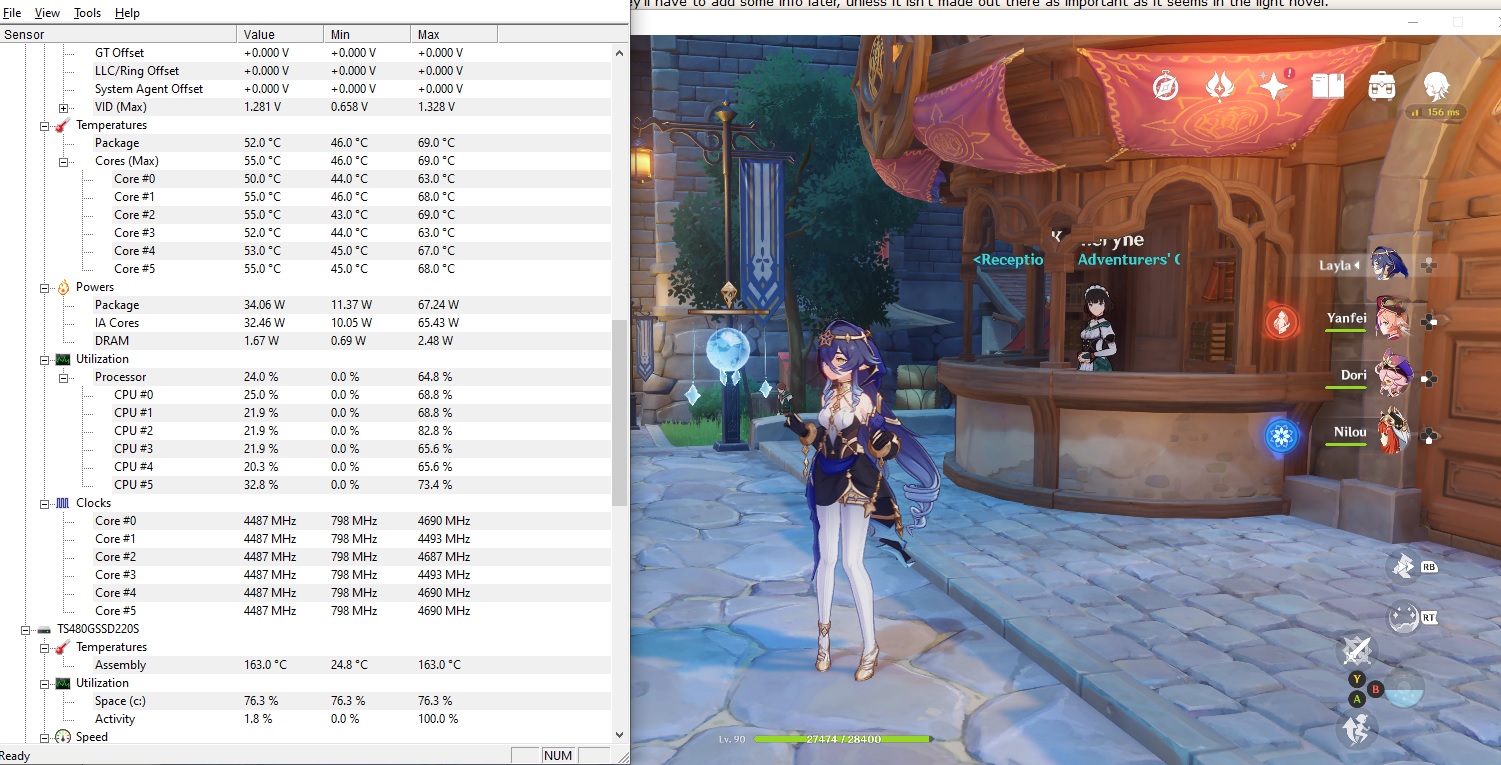
Task: Collapse the Processor node
Action: tap(64, 377)
